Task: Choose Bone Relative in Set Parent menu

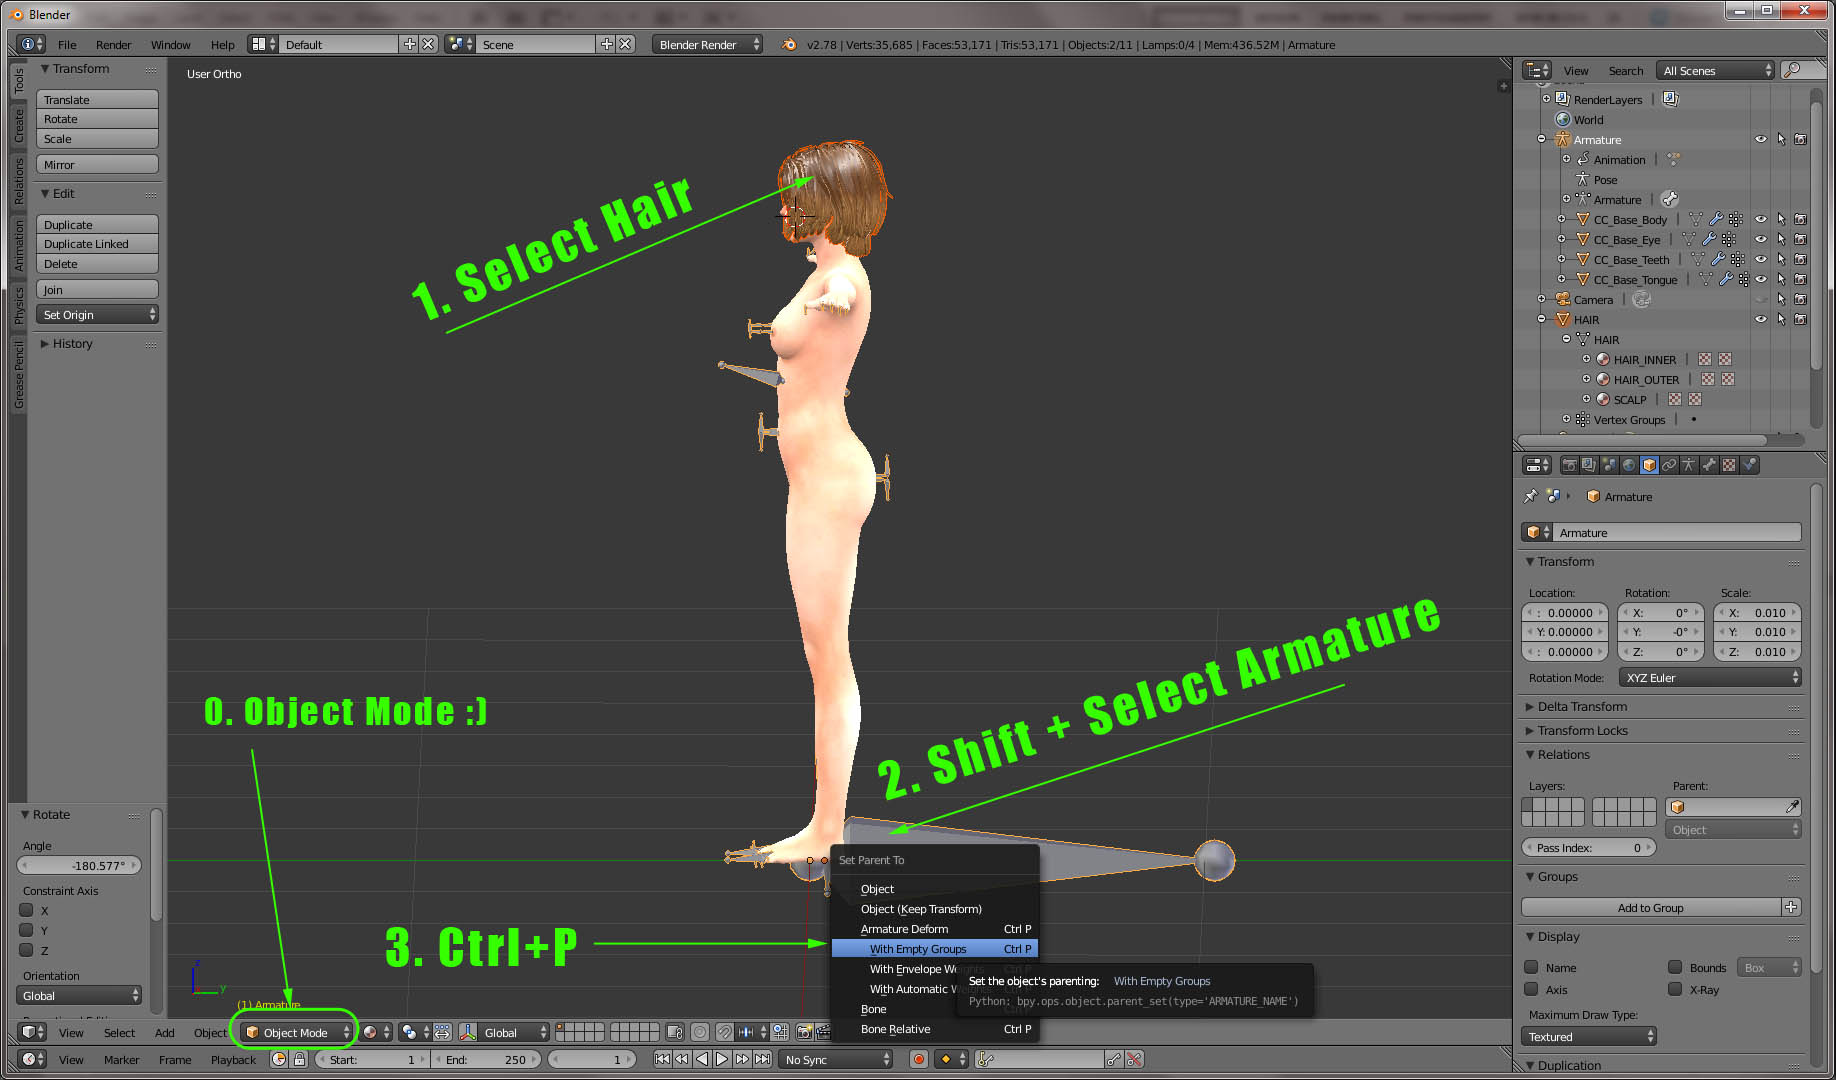Action: pyautogui.click(x=935, y=1029)
